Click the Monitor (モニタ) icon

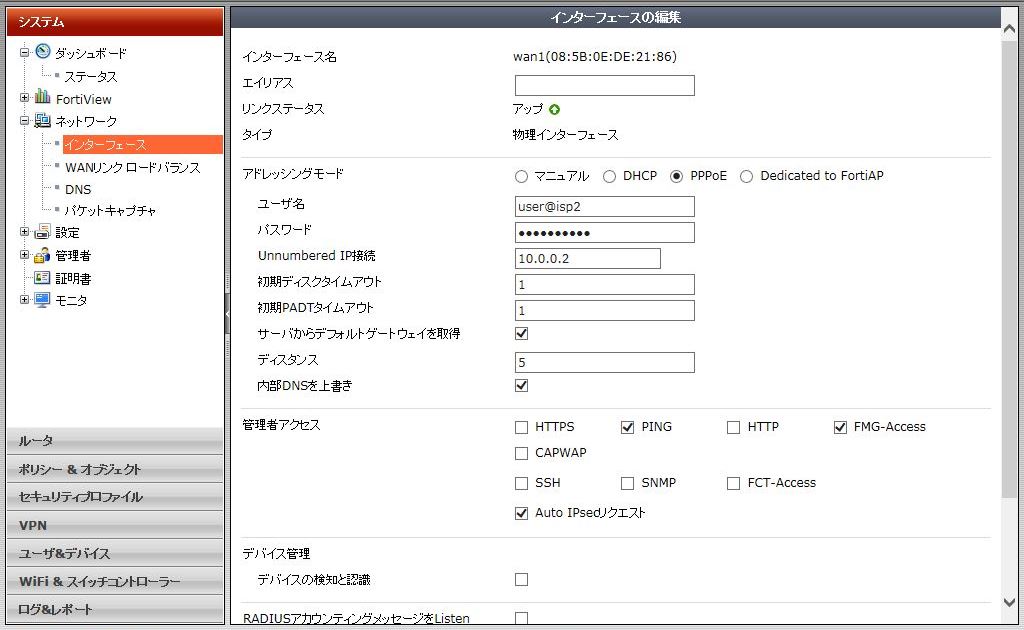42,300
